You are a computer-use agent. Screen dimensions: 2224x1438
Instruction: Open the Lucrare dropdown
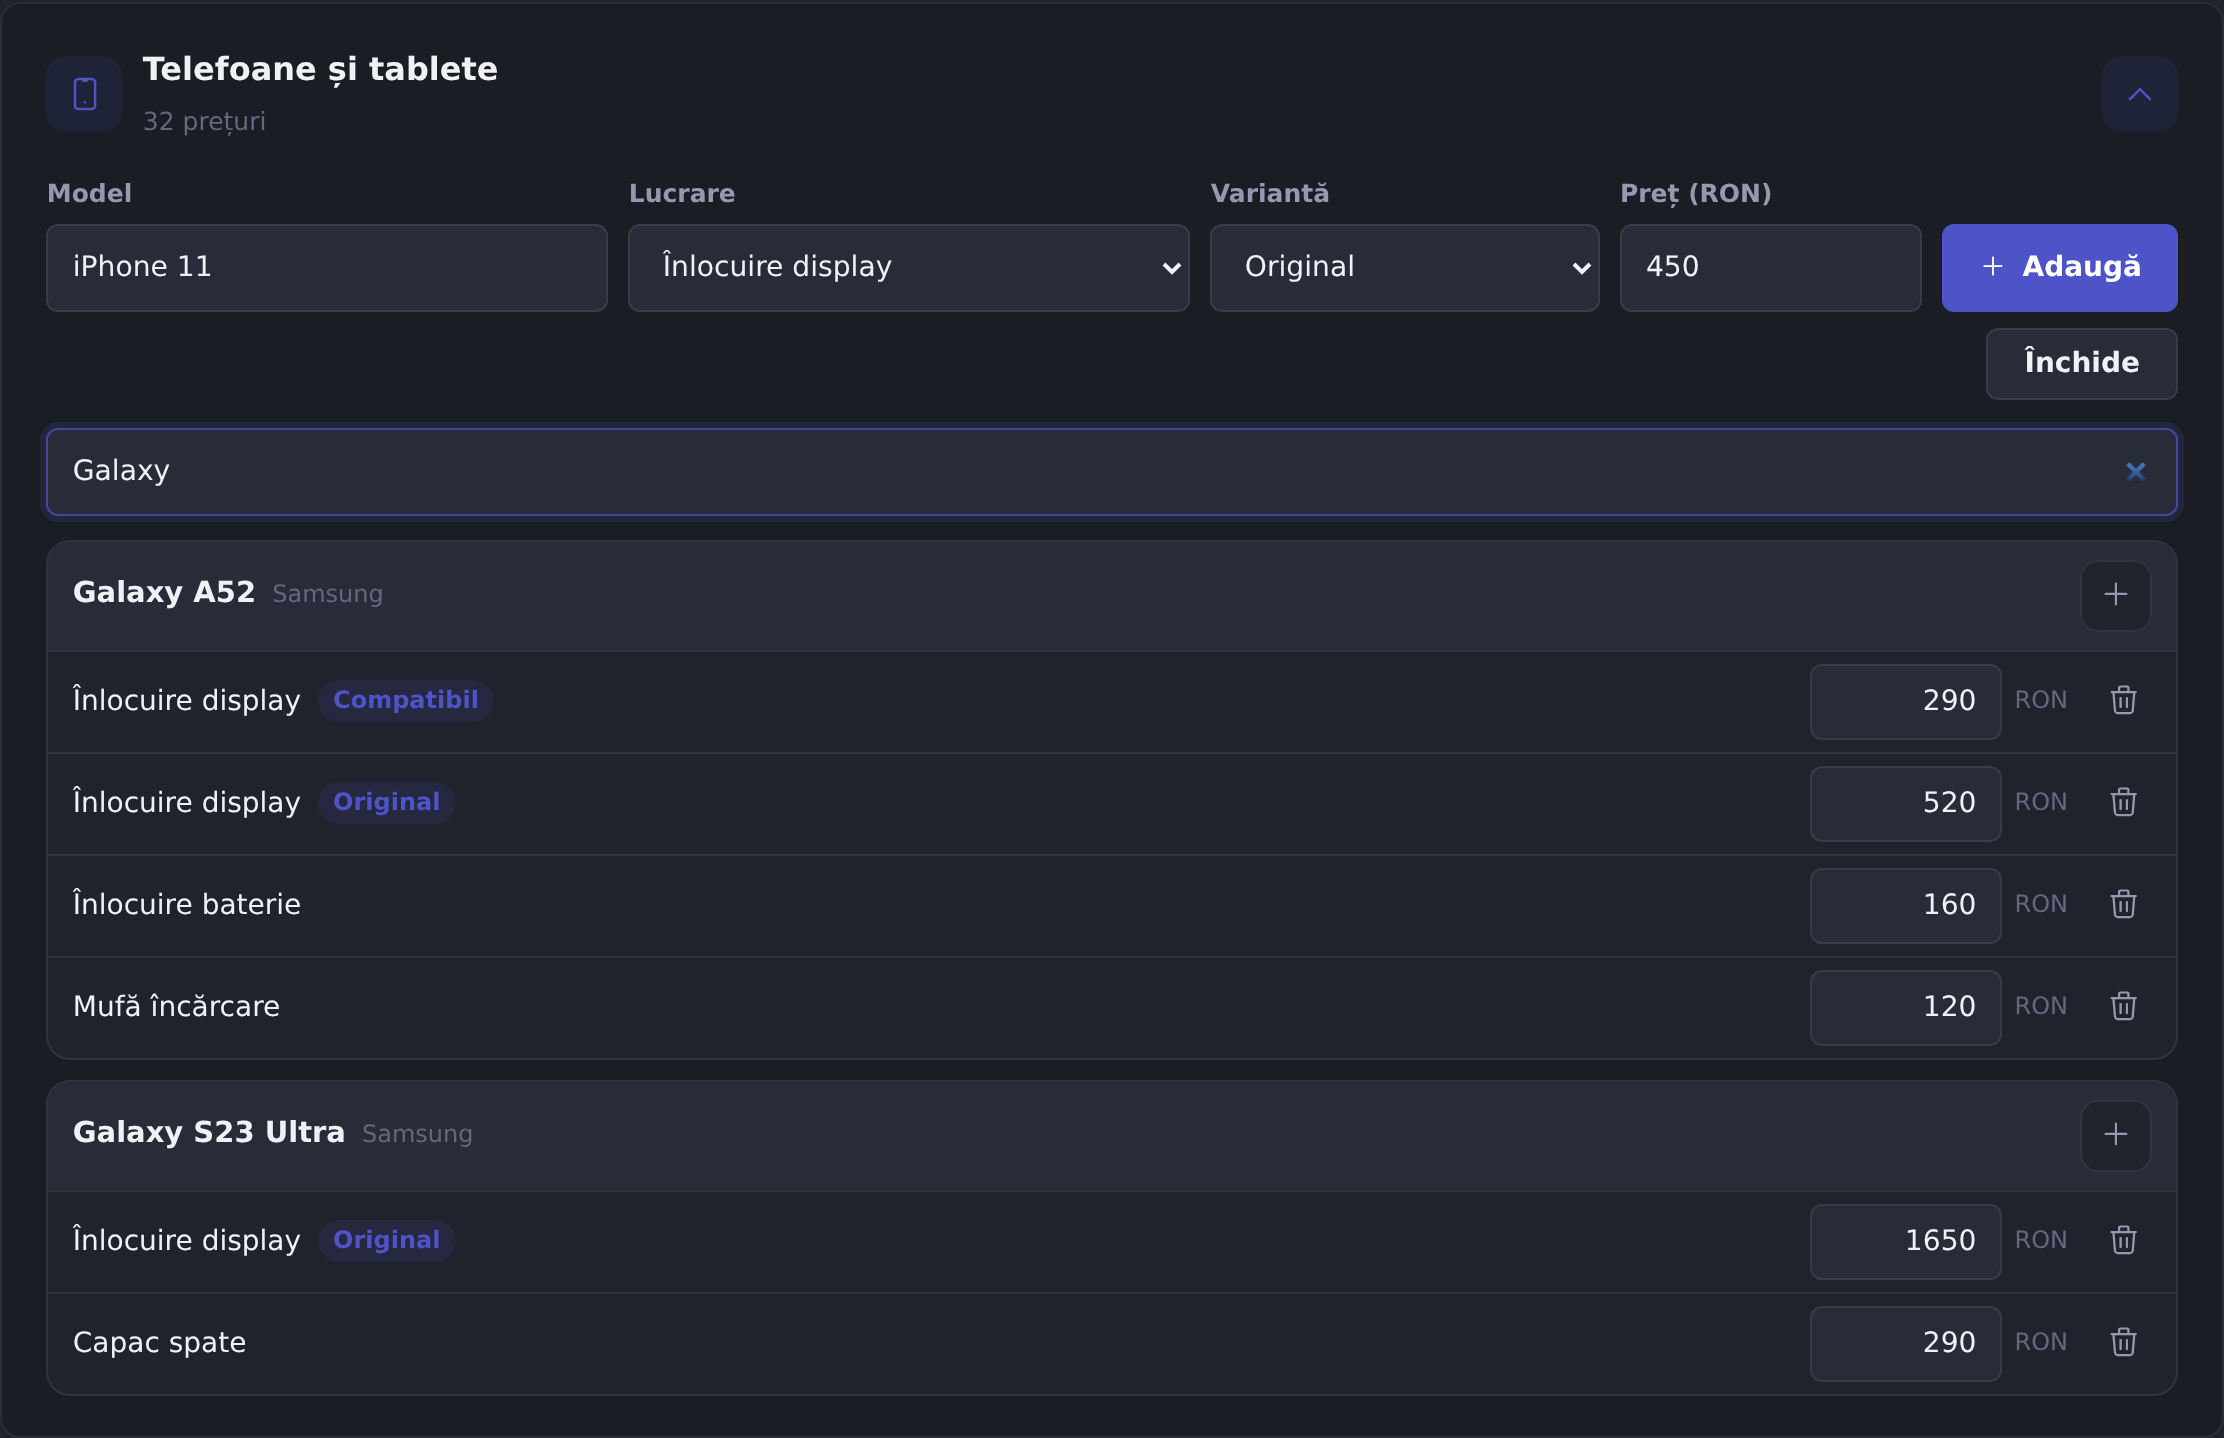click(x=908, y=268)
